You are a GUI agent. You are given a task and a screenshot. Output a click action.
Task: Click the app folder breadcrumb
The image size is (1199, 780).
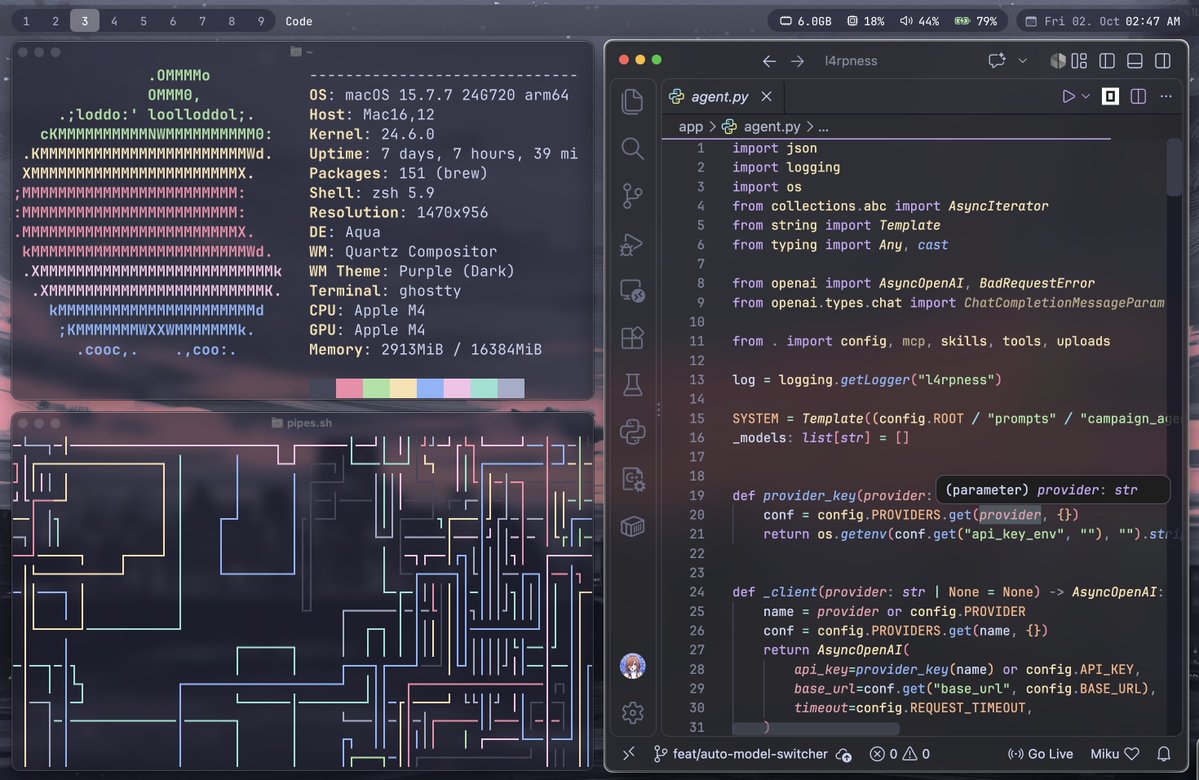[x=690, y=127]
